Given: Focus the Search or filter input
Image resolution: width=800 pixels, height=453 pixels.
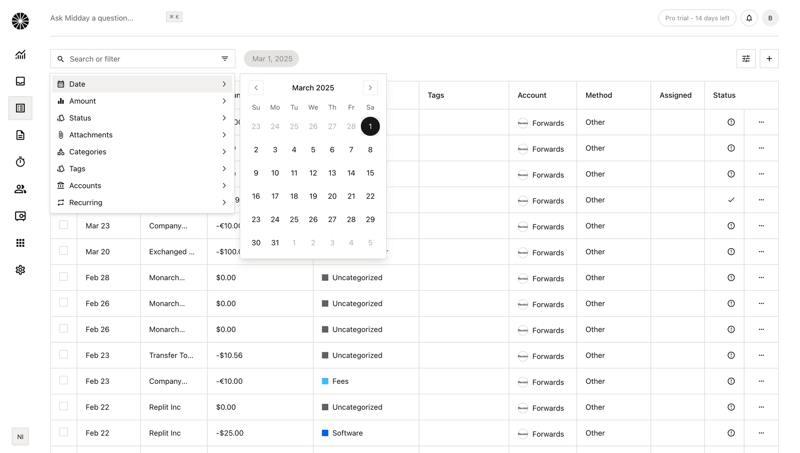Looking at the screenshot, I should (143, 59).
